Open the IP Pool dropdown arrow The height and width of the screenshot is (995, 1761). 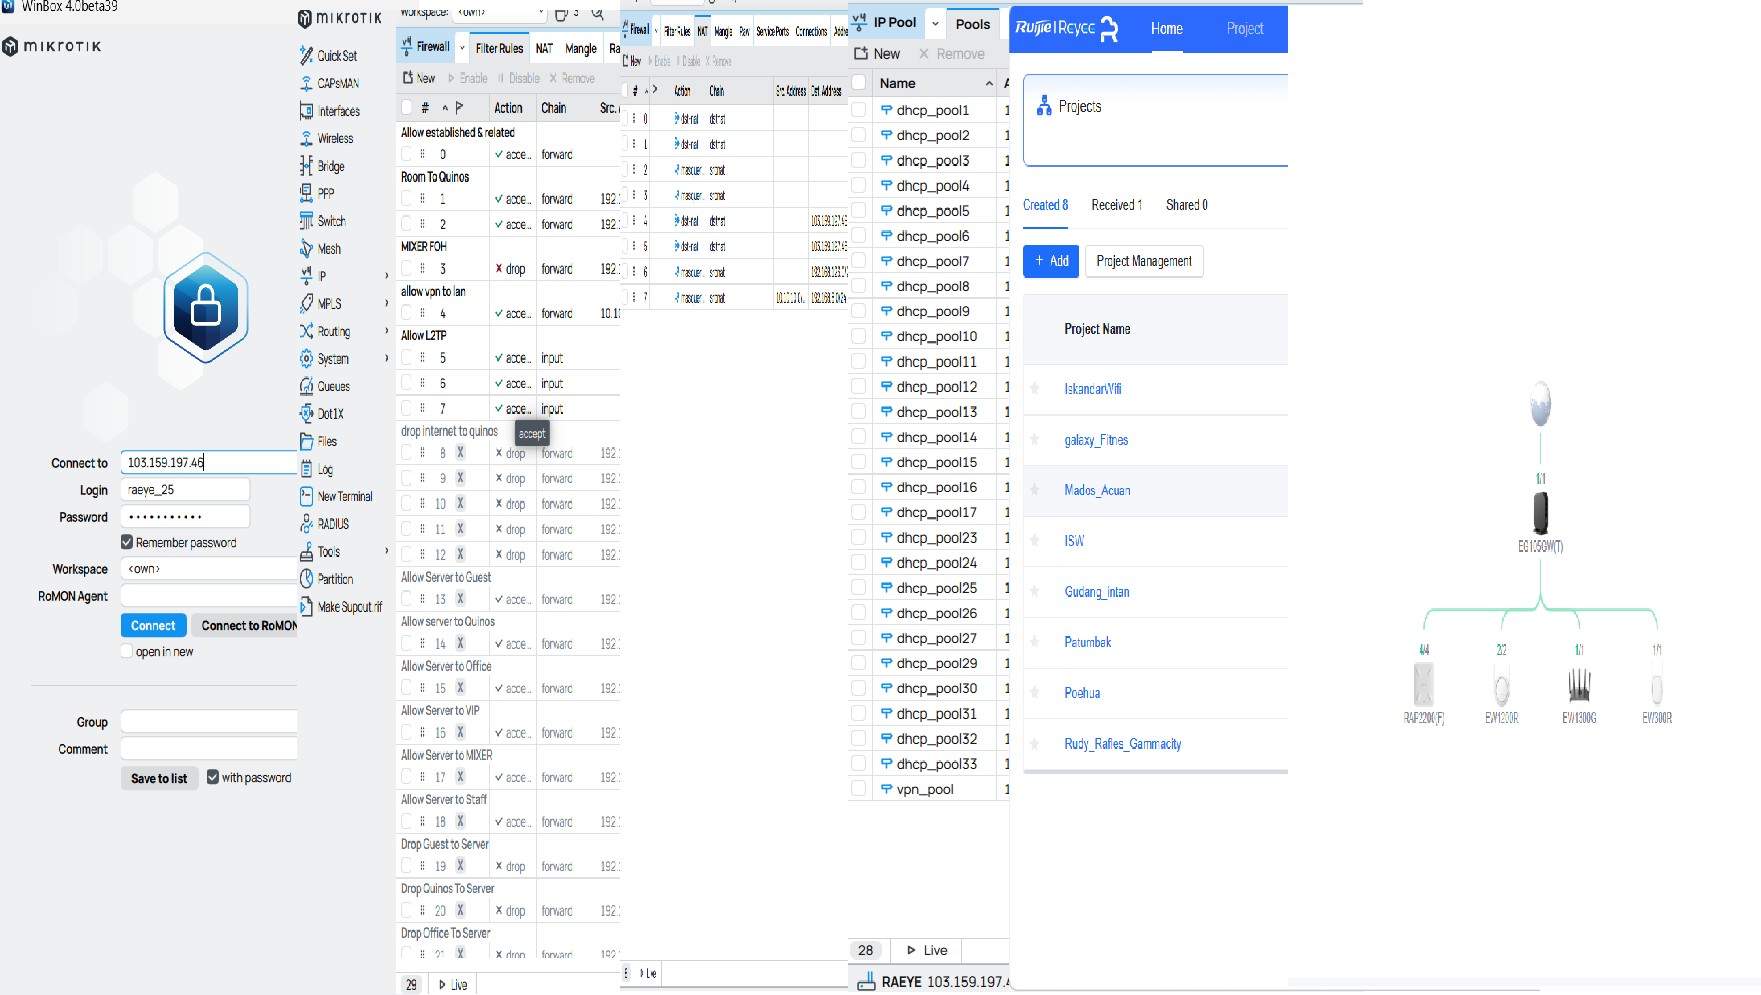click(x=935, y=22)
